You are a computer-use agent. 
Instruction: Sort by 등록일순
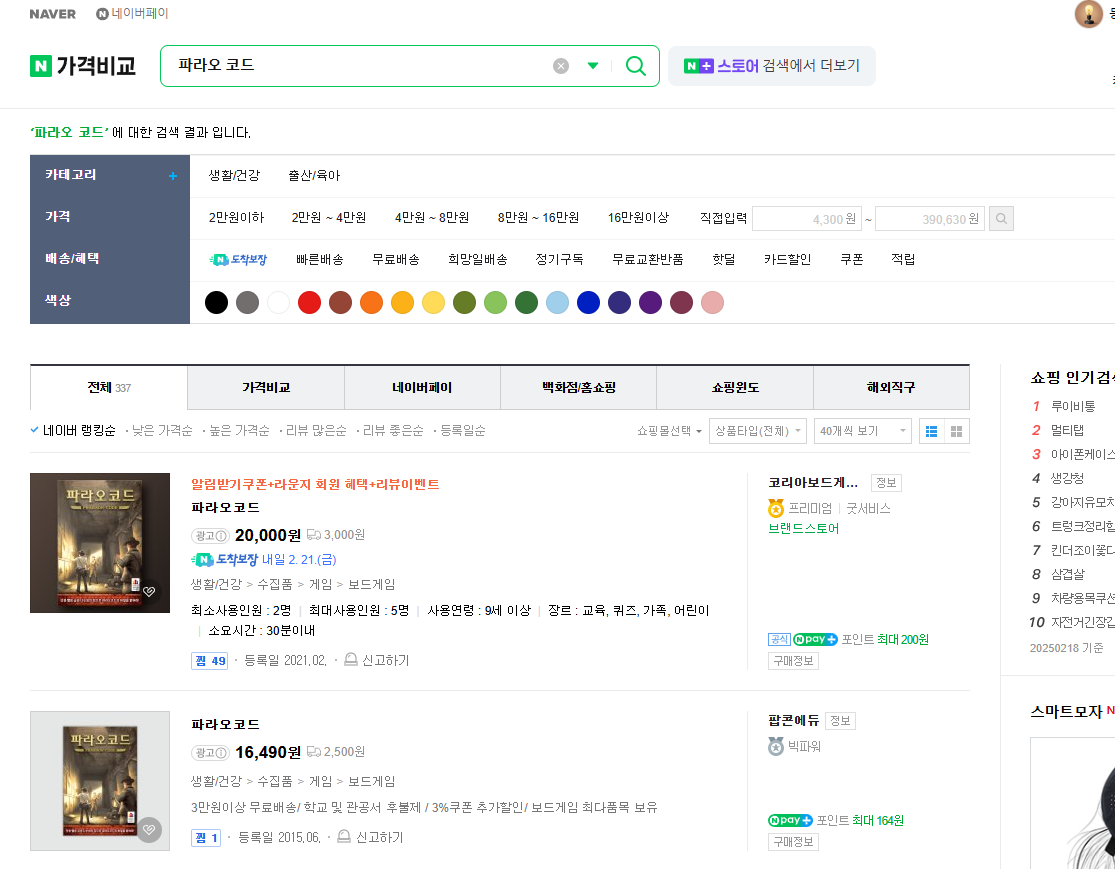coord(462,431)
